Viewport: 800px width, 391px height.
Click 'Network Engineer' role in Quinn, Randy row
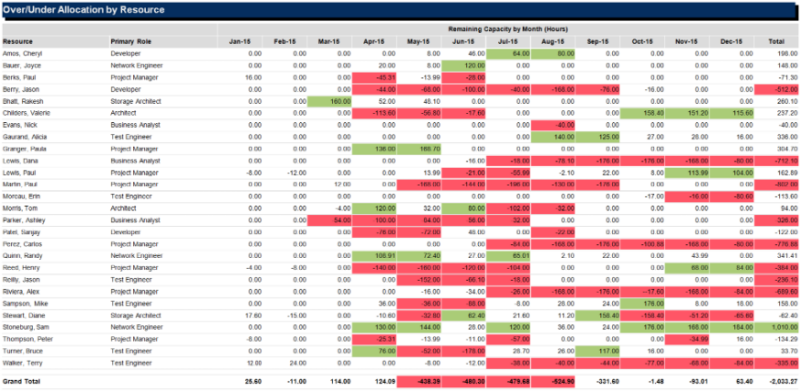(136, 256)
